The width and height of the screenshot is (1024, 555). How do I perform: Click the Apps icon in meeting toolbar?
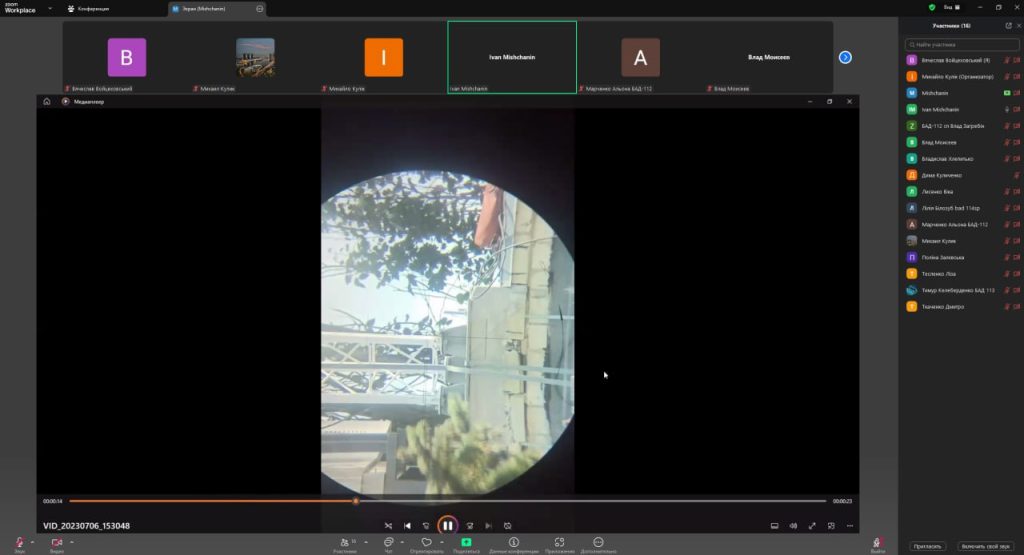pyautogui.click(x=560, y=542)
